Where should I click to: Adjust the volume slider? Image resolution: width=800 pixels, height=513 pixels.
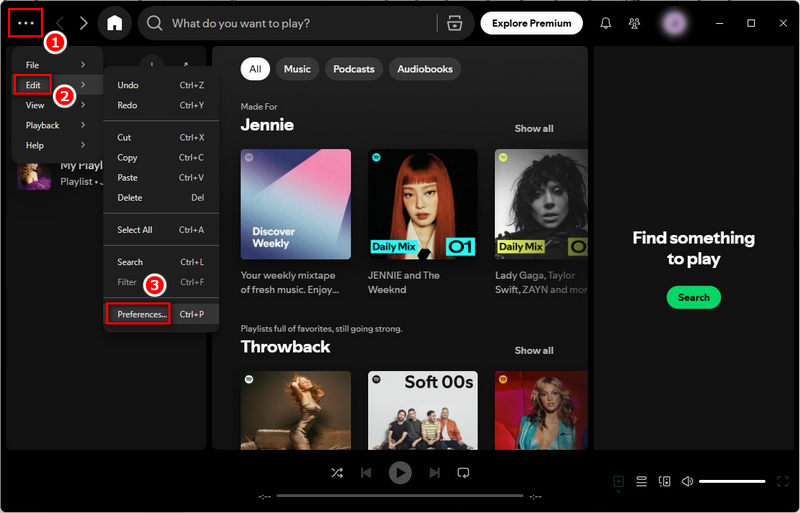[x=732, y=481]
